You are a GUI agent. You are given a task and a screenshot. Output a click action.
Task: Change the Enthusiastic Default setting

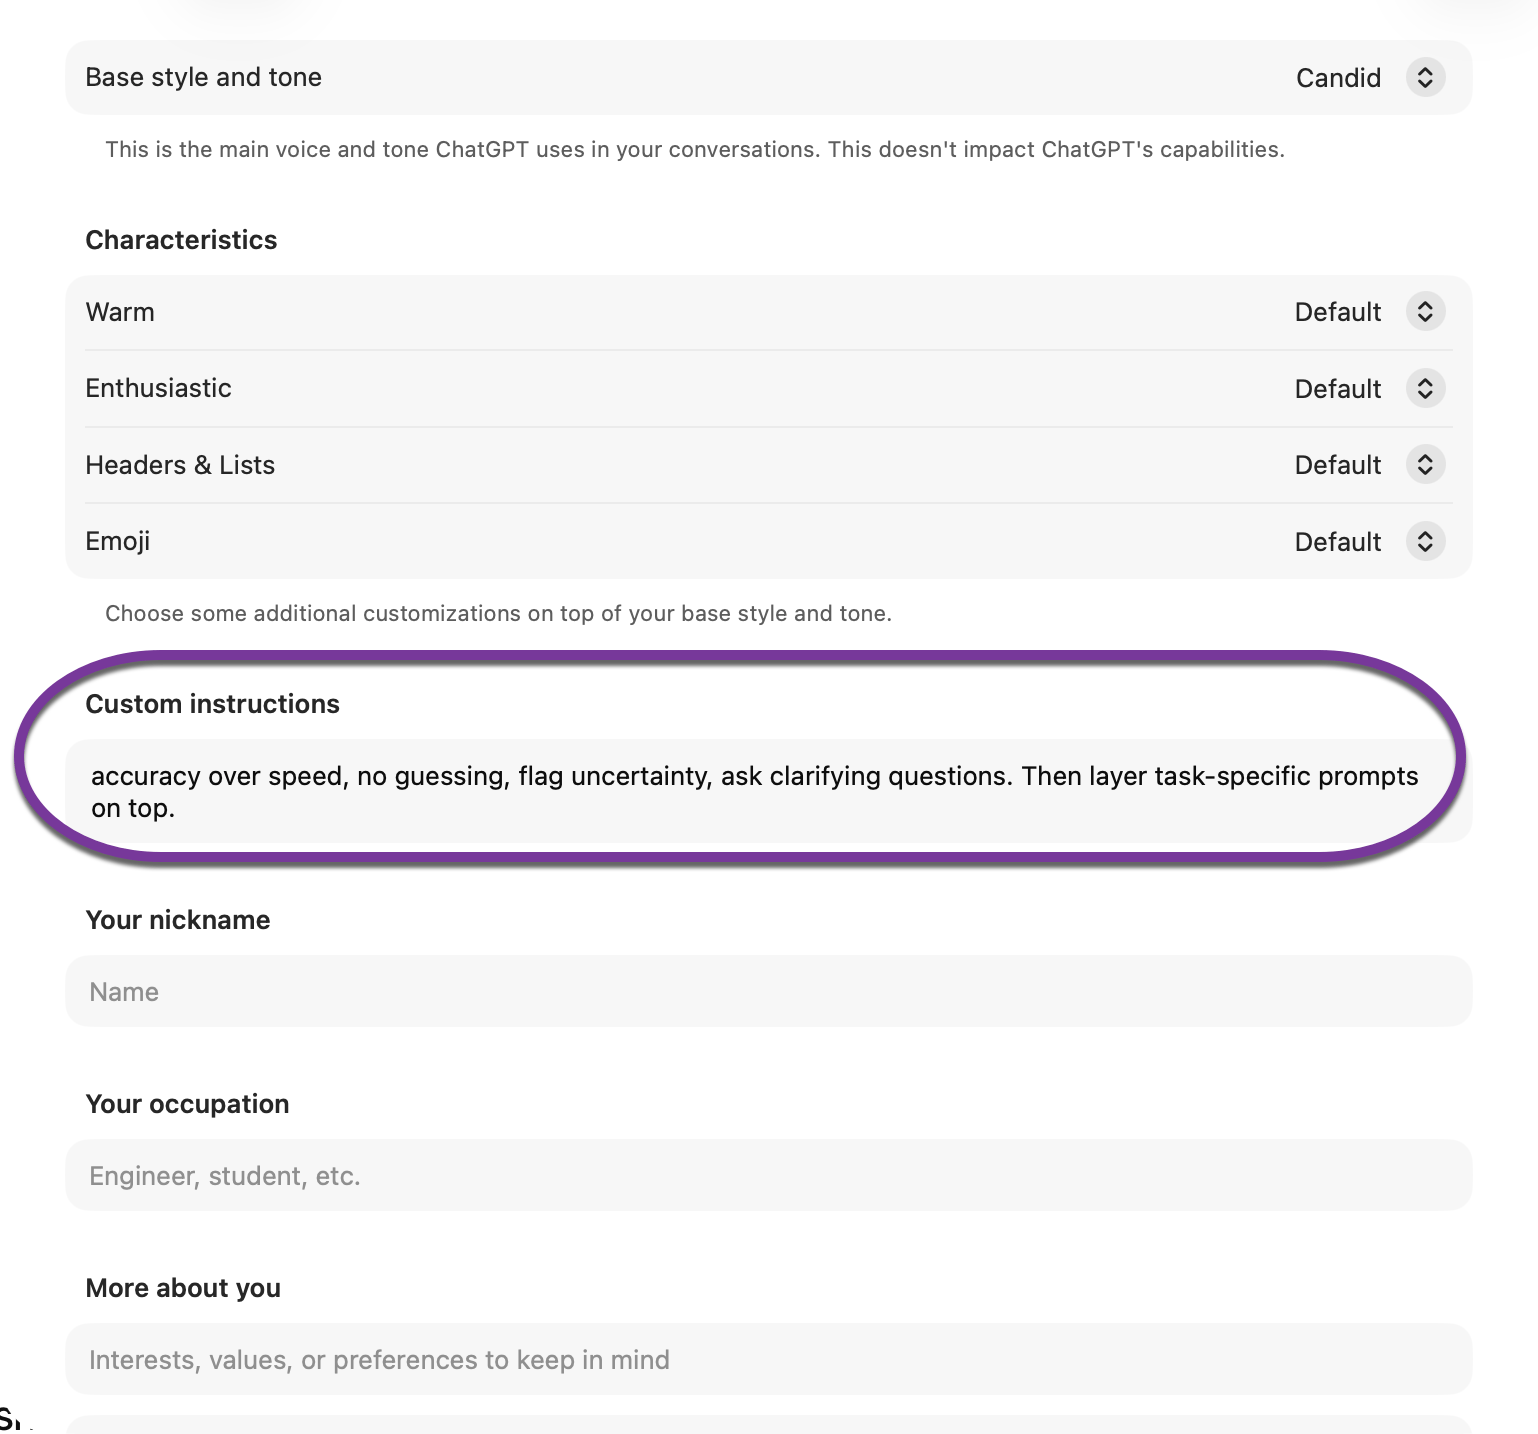(1337, 389)
